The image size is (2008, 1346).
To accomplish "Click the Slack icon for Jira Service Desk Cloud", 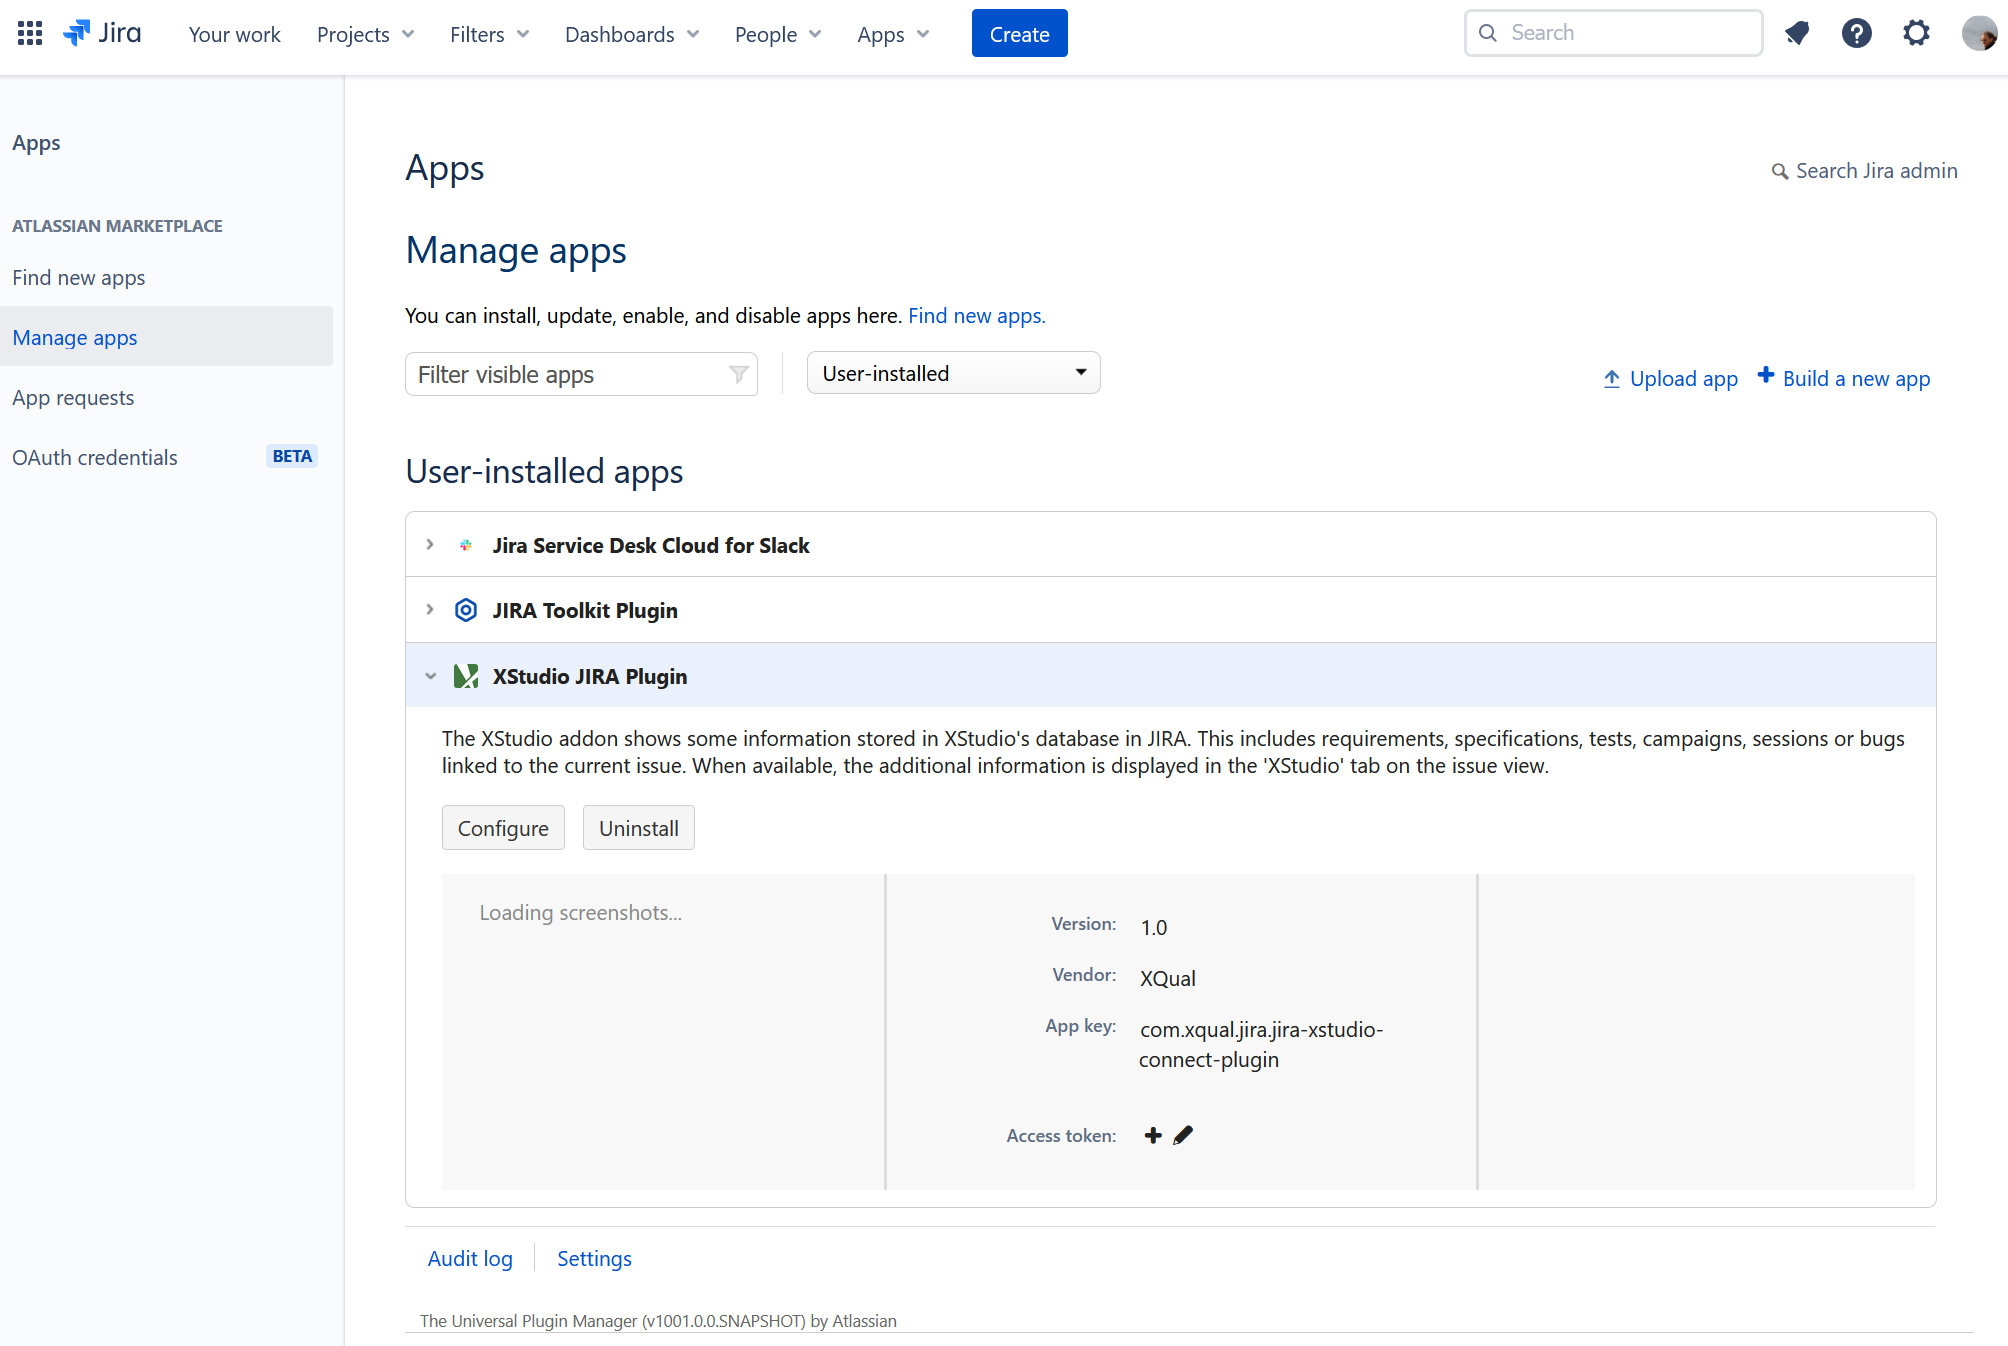I will [x=466, y=545].
